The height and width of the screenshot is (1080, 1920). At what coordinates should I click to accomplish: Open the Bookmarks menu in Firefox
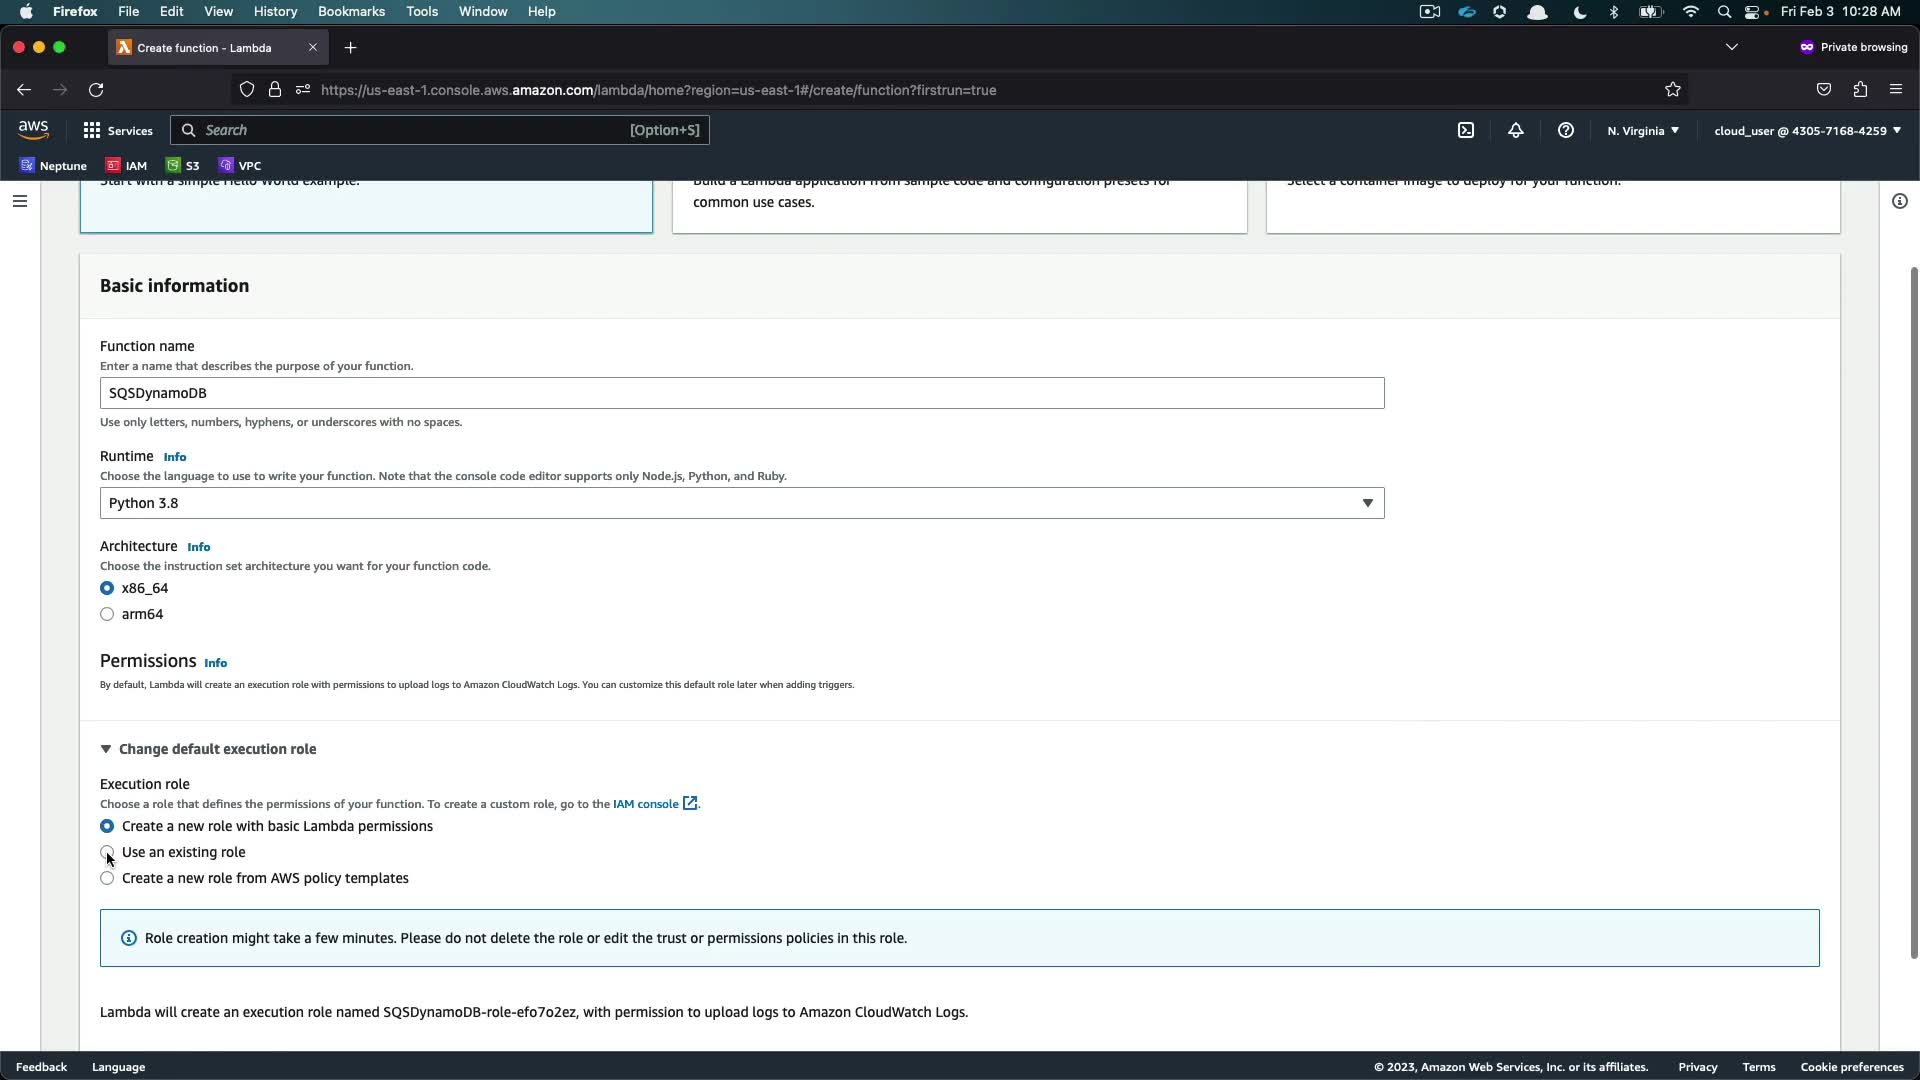pos(351,12)
